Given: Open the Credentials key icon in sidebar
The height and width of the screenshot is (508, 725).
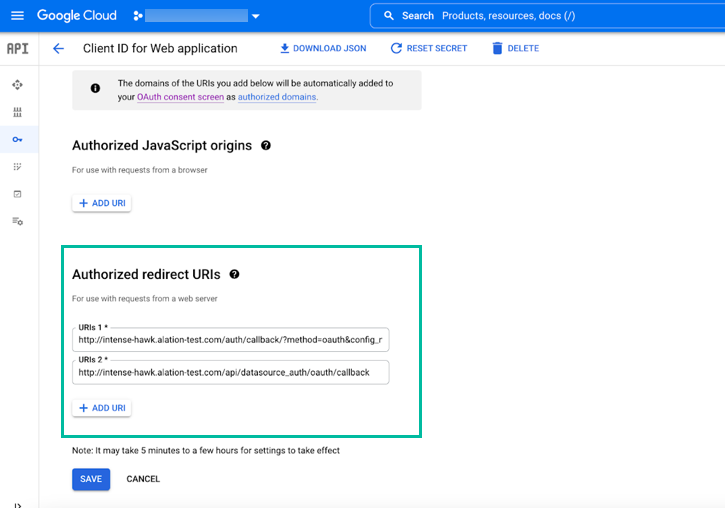Looking at the screenshot, I should point(18,139).
